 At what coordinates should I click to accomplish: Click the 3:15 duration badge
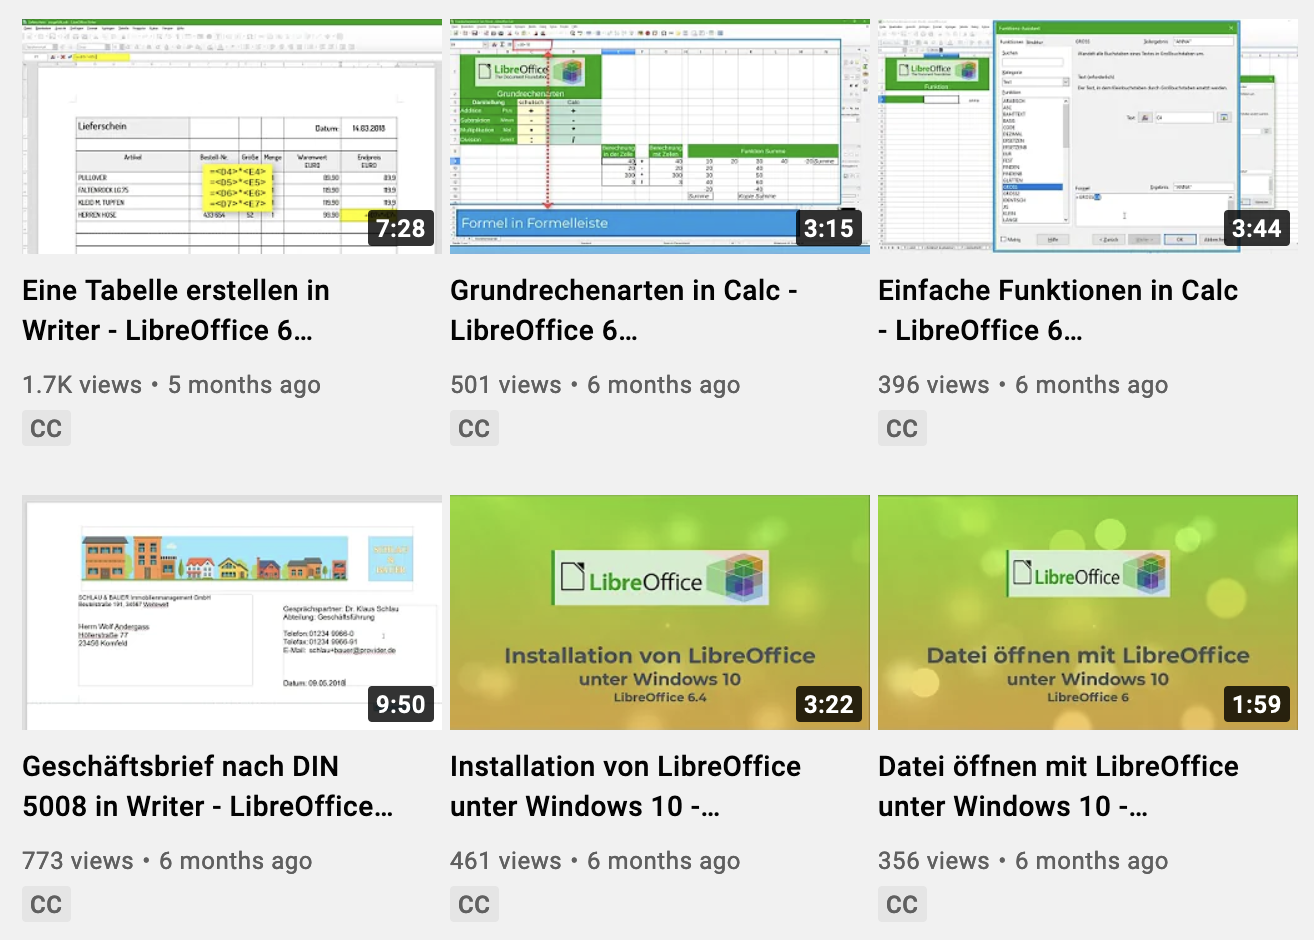829,228
